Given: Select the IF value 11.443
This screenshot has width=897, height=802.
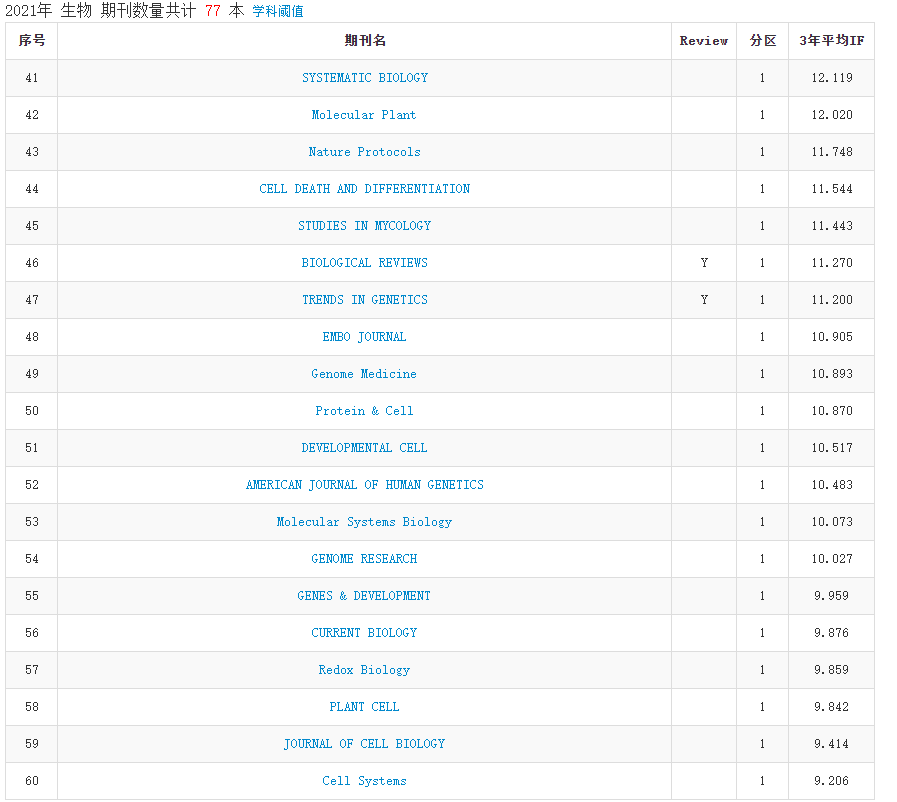Looking at the screenshot, I should pyautogui.click(x=832, y=226).
